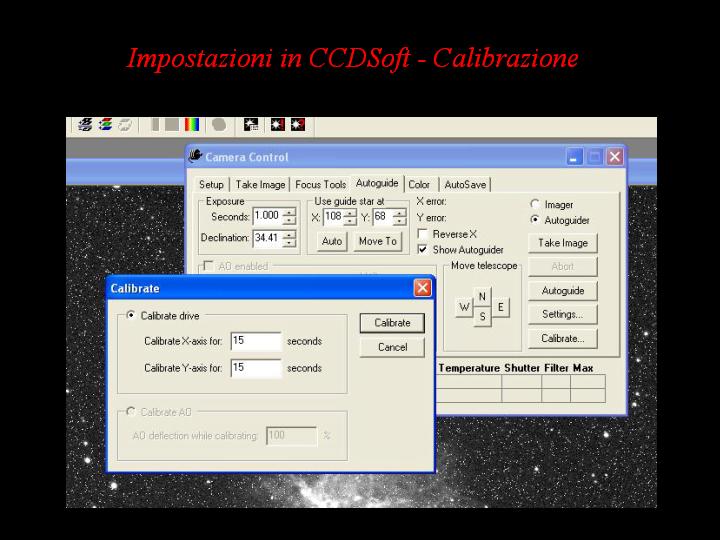Untick the Show Autoguider checkbox
This screenshot has height=540, width=720.
click(x=422, y=249)
